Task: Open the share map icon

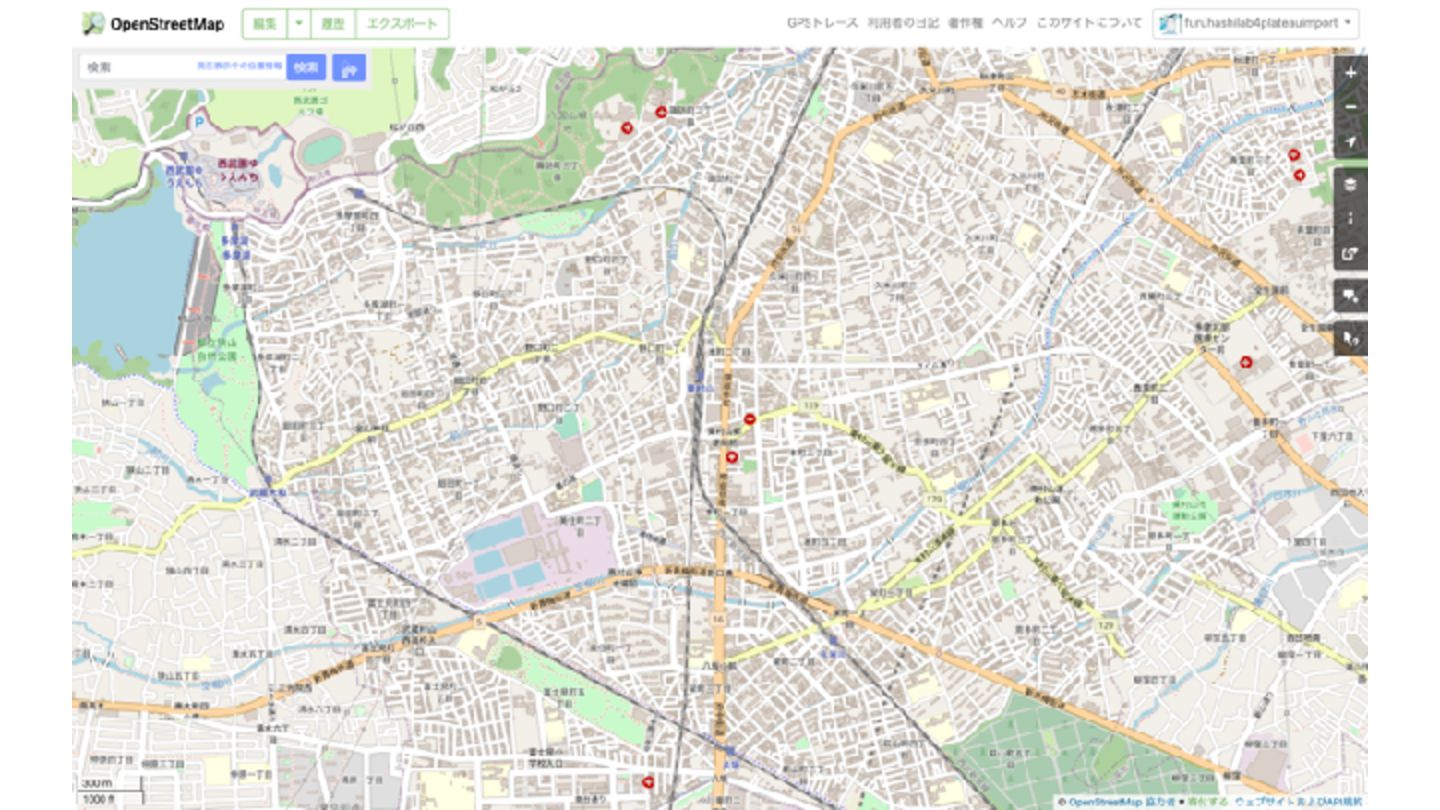Action: 1351,253
